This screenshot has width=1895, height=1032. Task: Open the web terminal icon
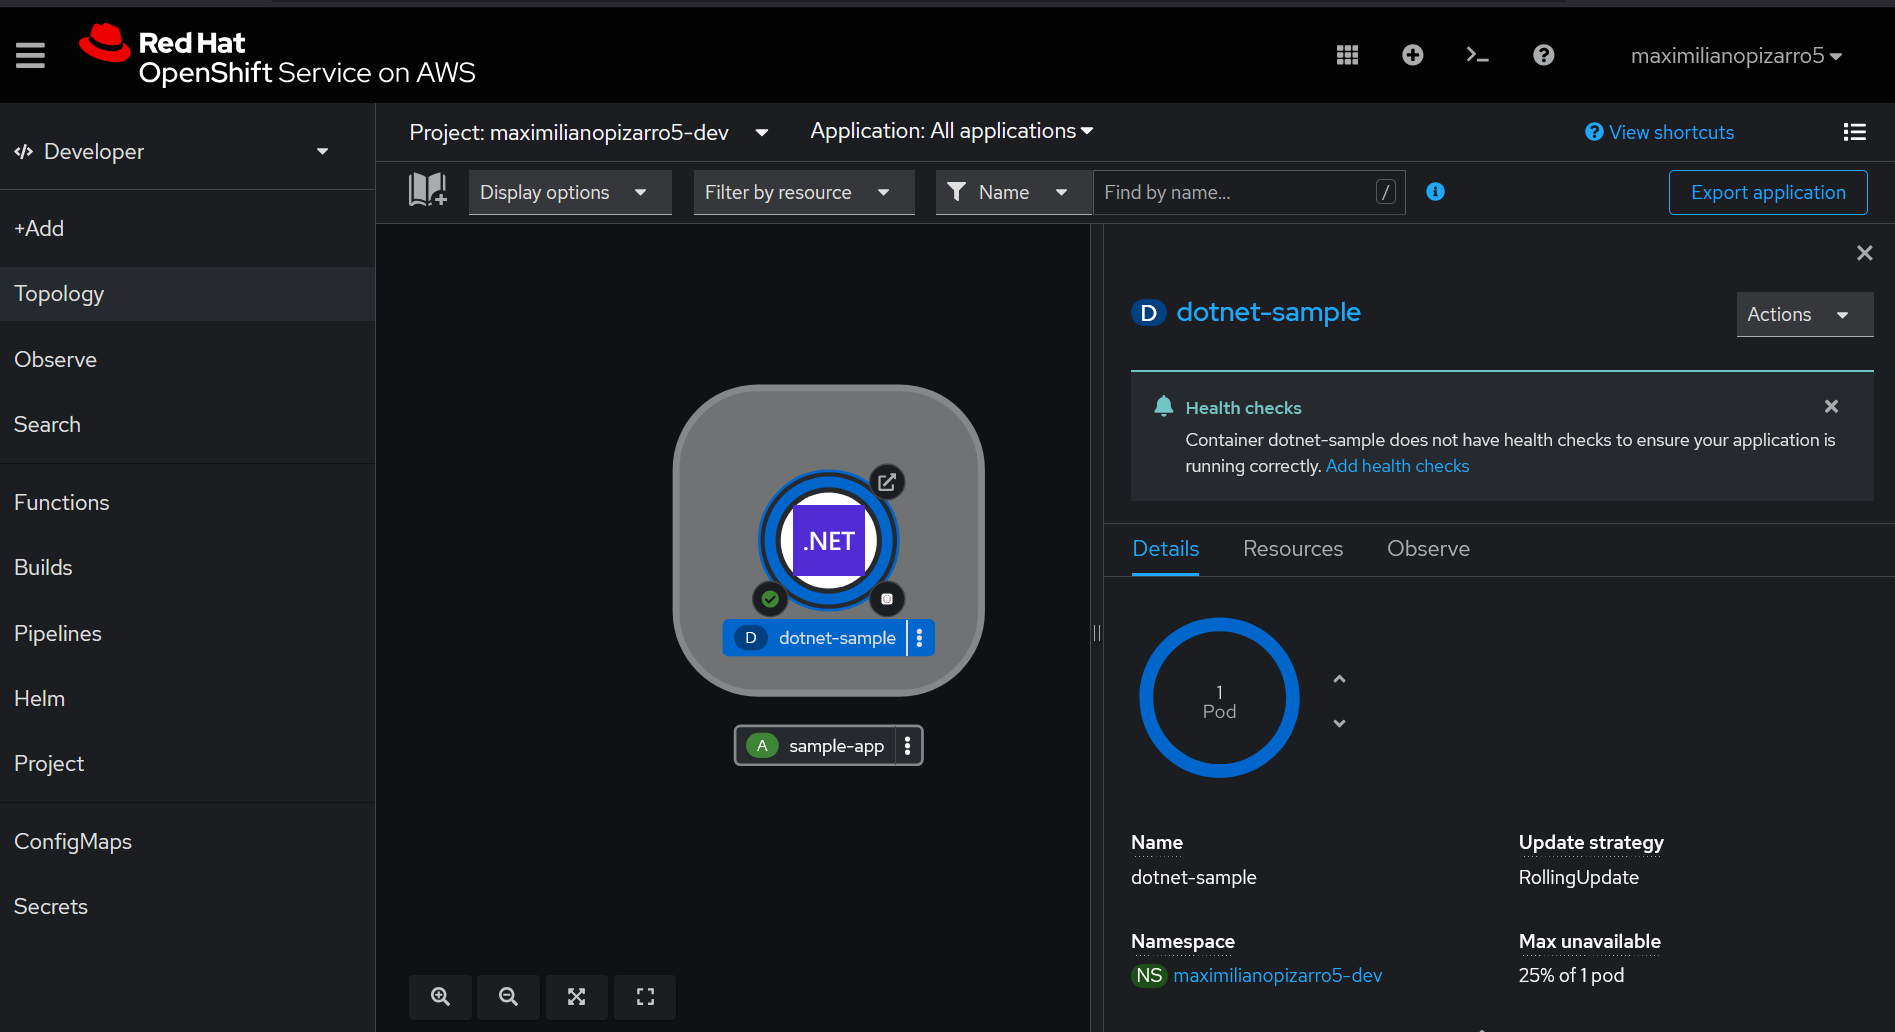[x=1477, y=55]
